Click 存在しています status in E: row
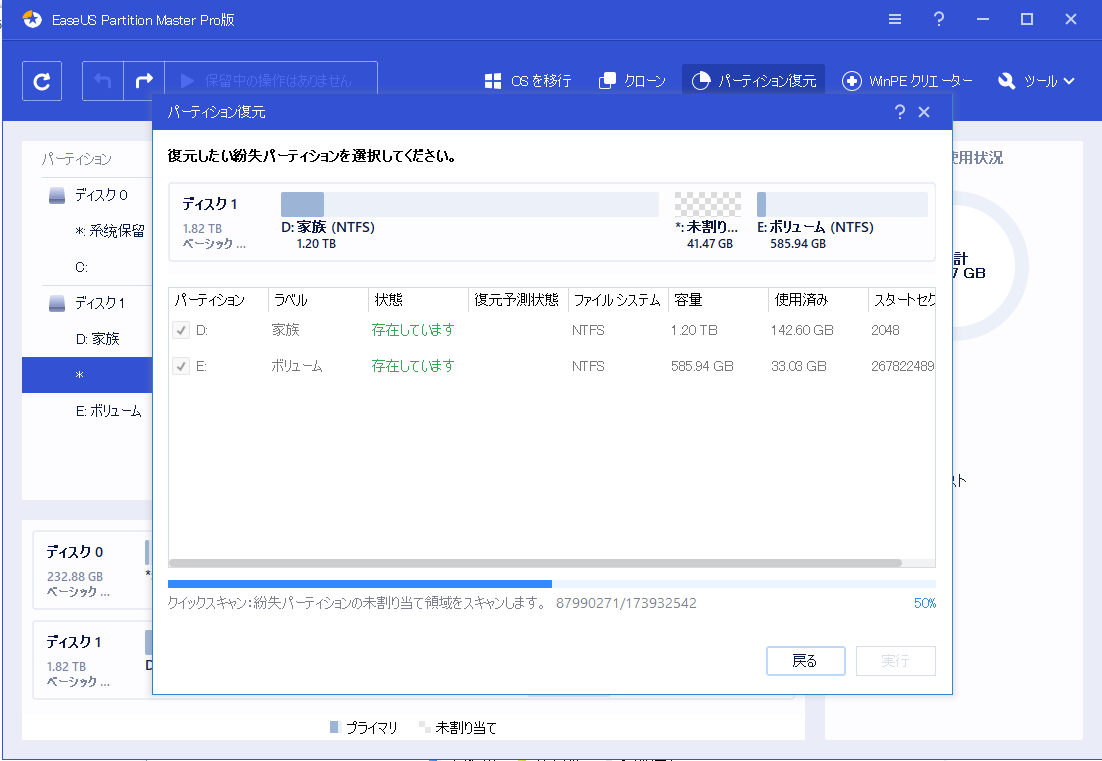Screen dimensions: 1102x761 pyautogui.click(x=413, y=366)
